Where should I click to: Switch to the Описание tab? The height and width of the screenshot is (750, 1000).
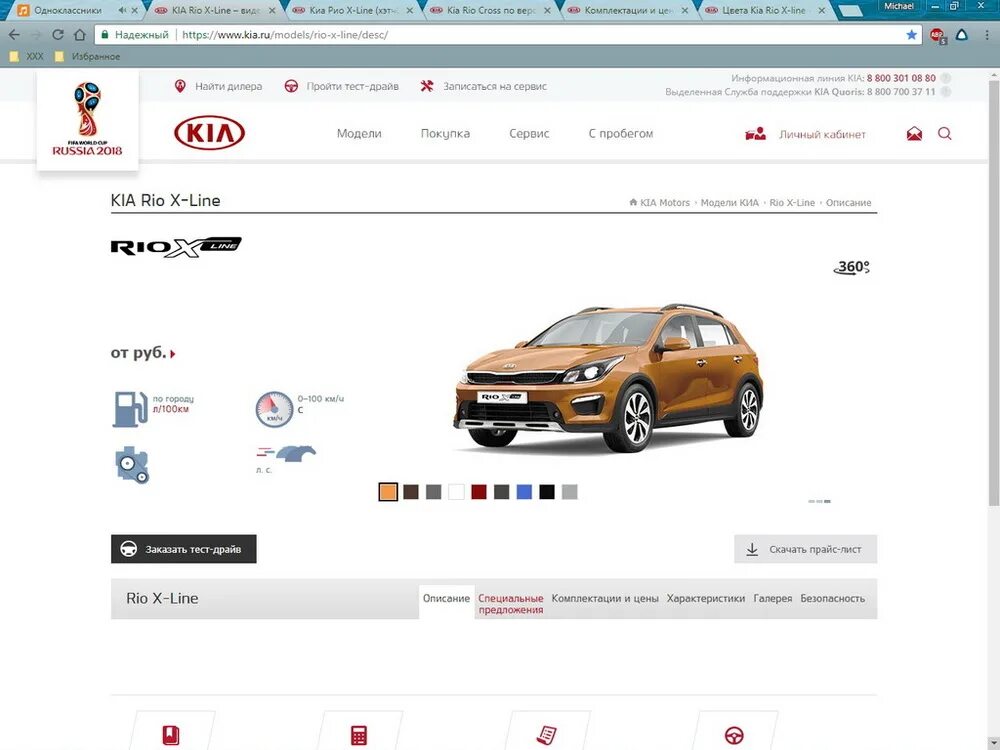[x=446, y=599]
